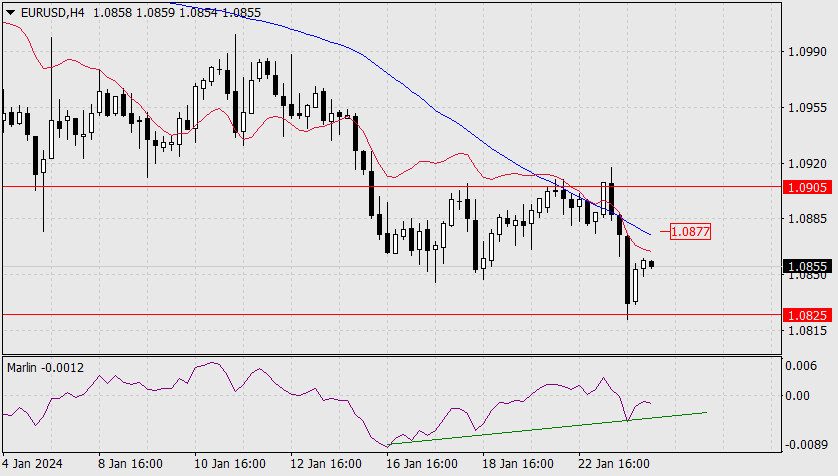Viewport: 838px width, 476px height.
Task: Select the red horizontal line at 1.0825
Action: click(392, 315)
